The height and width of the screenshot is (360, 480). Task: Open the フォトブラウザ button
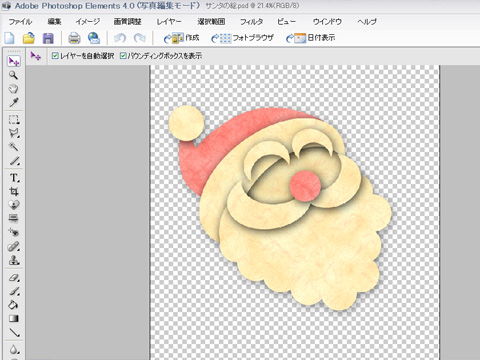(242, 38)
